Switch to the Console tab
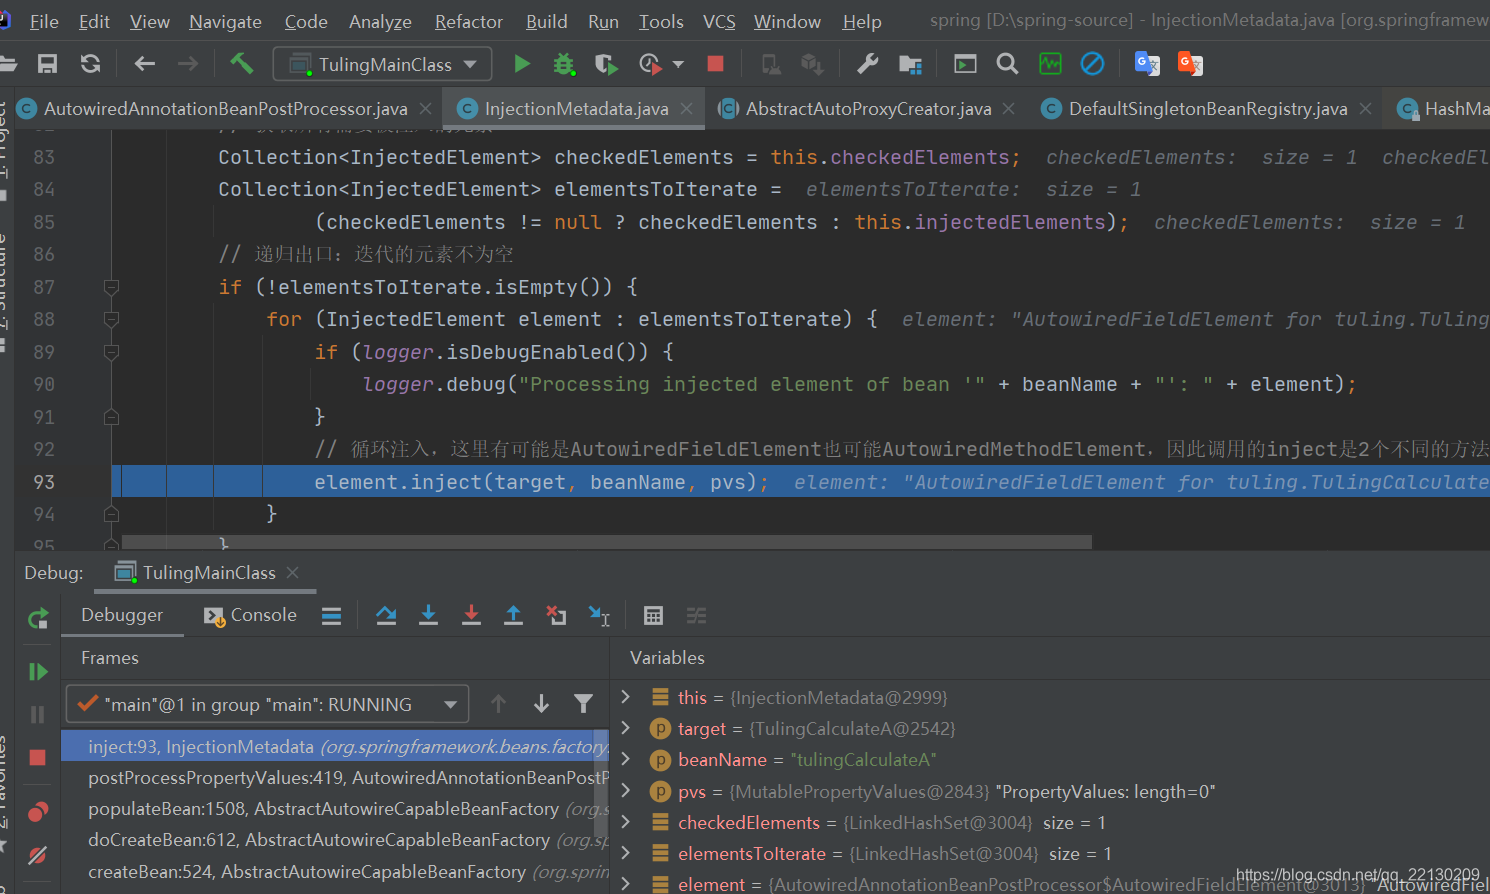Screen dimensions: 1490x894 coord(250,615)
